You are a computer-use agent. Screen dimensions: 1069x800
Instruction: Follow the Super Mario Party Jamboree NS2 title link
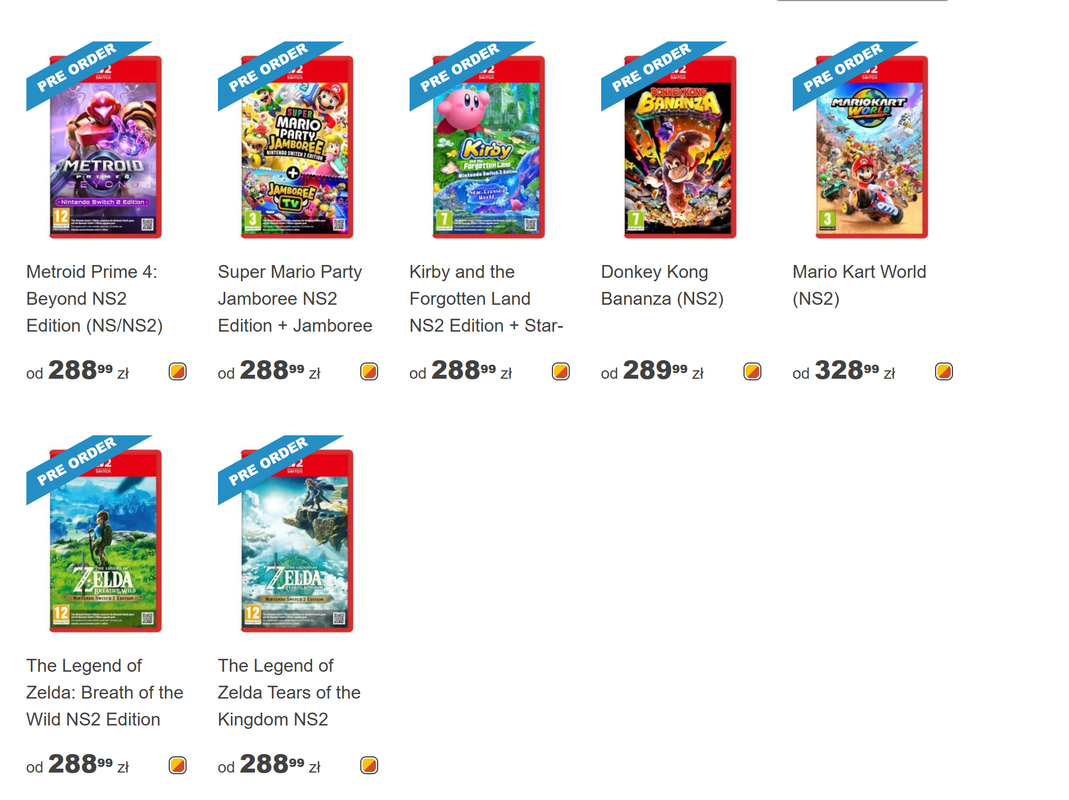point(295,299)
